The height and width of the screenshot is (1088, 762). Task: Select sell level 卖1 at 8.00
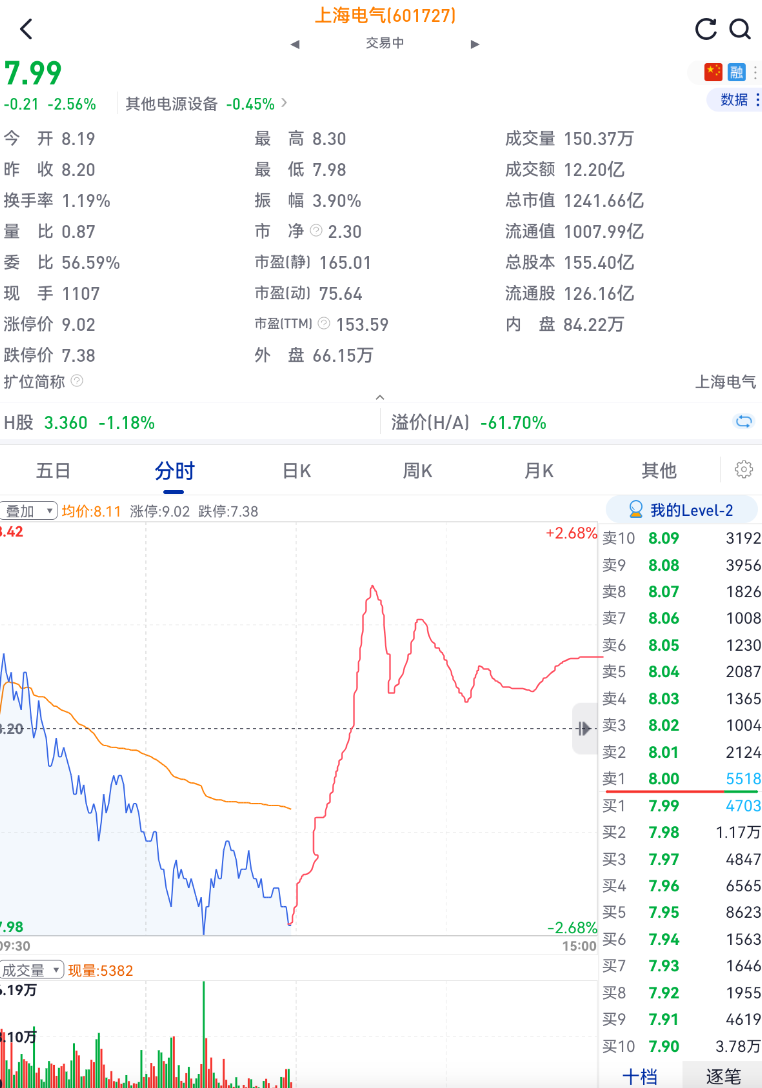(681, 779)
